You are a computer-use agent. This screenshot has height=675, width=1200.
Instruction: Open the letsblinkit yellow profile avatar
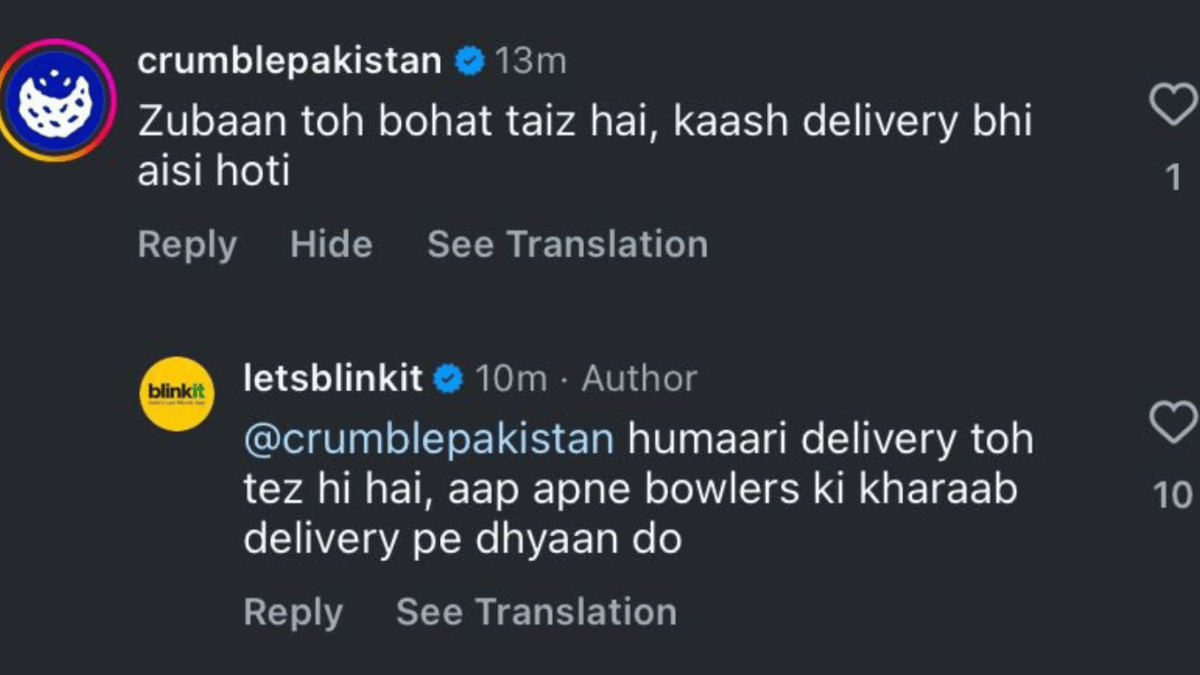[x=176, y=394]
